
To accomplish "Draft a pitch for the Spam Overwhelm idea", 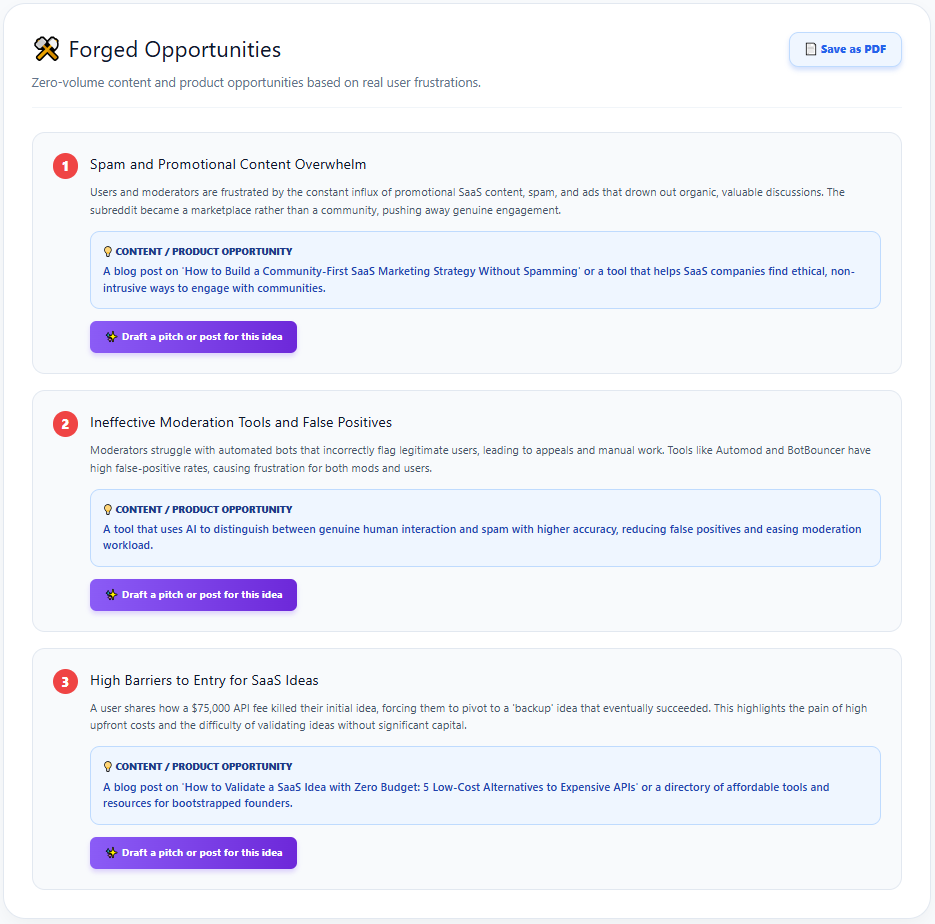I will [x=193, y=337].
